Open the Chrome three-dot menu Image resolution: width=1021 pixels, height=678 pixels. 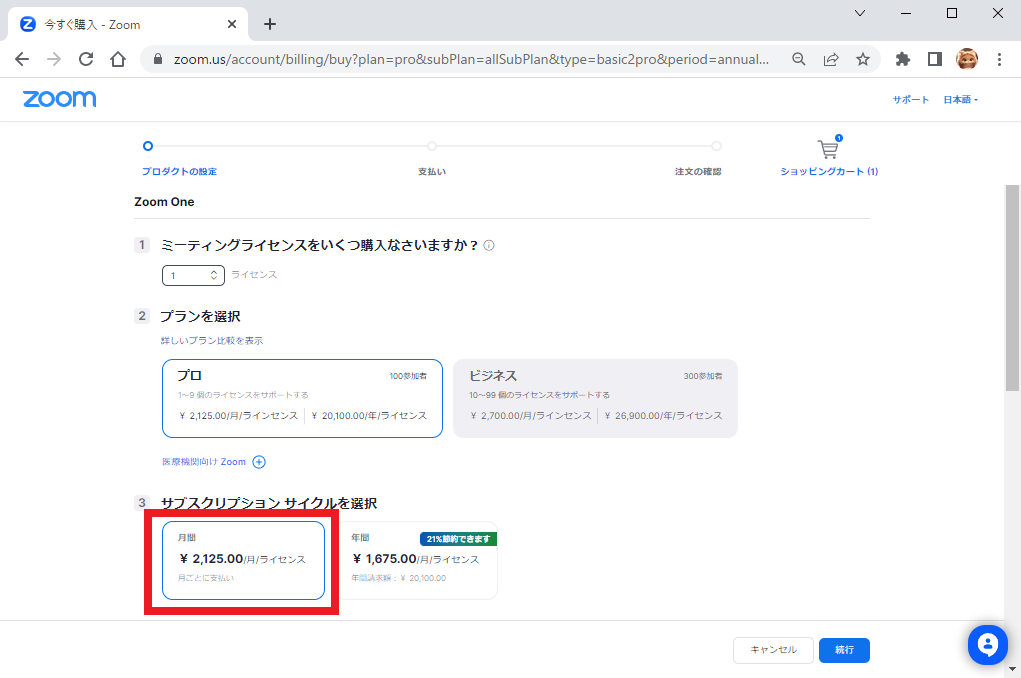point(999,59)
